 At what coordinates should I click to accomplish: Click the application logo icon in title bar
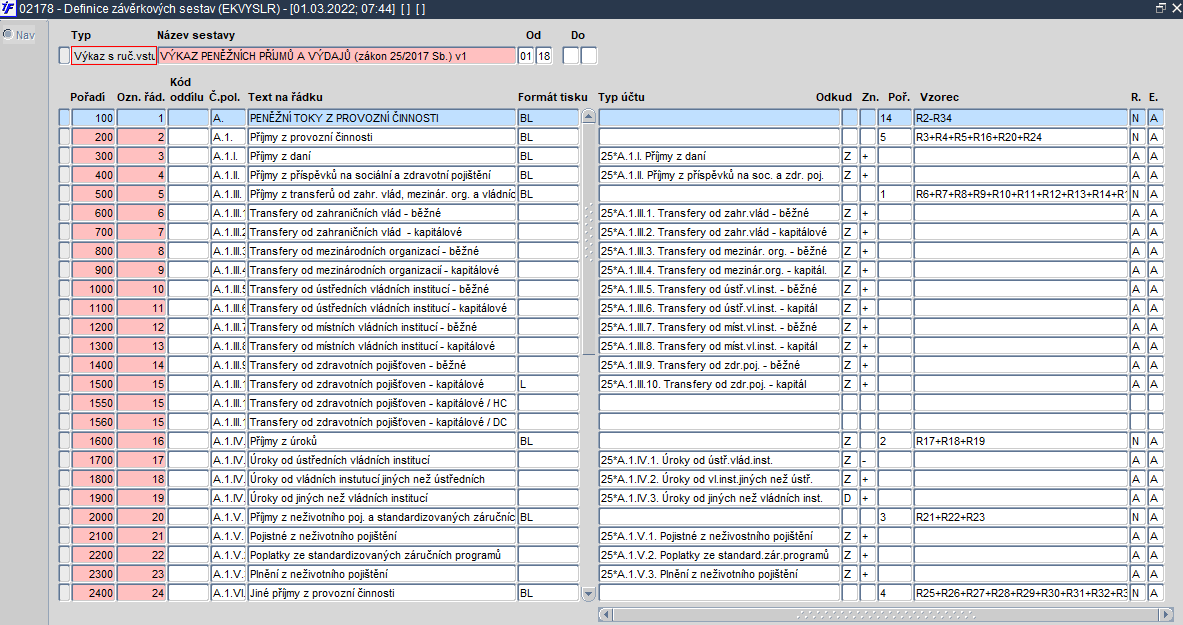tap(8, 8)
